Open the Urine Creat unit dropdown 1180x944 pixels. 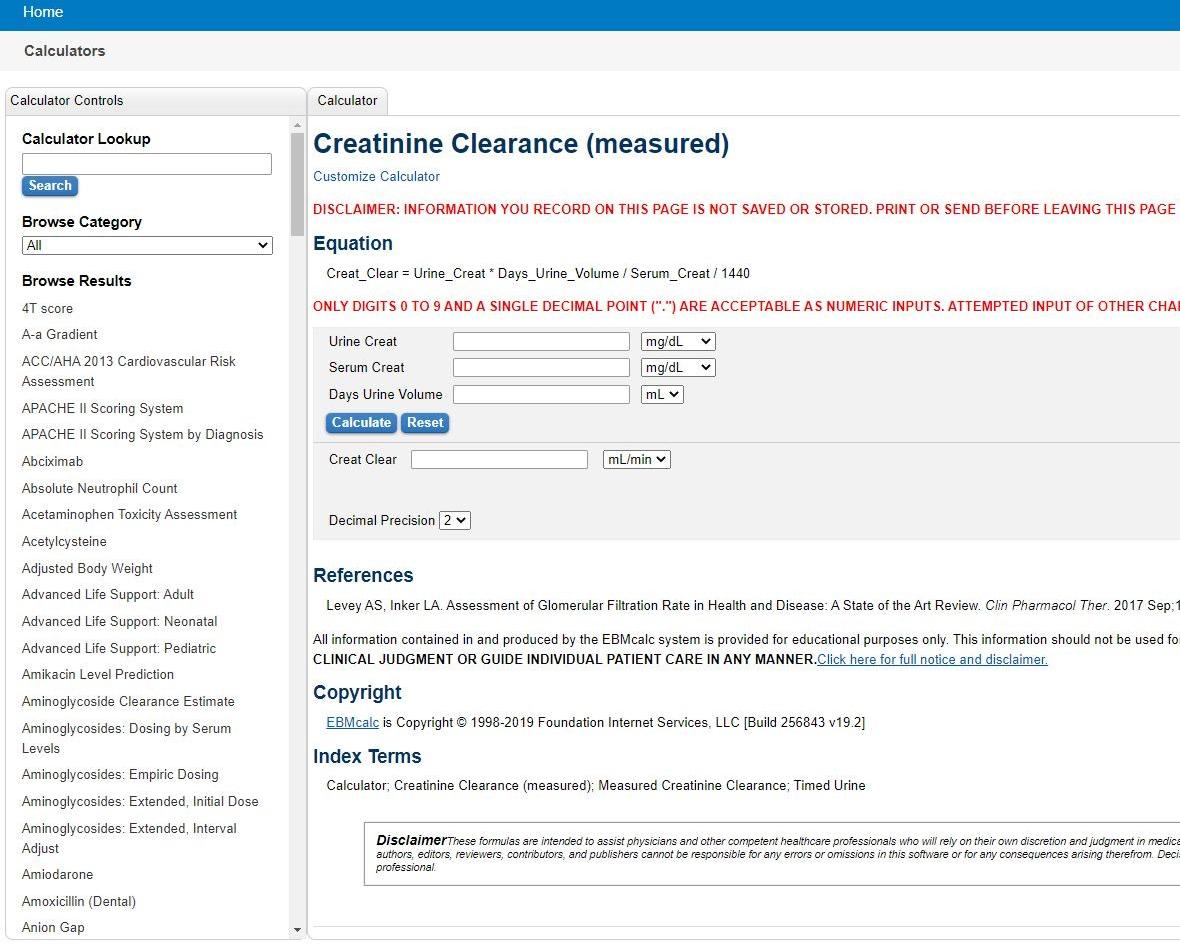tap(678, 341)
